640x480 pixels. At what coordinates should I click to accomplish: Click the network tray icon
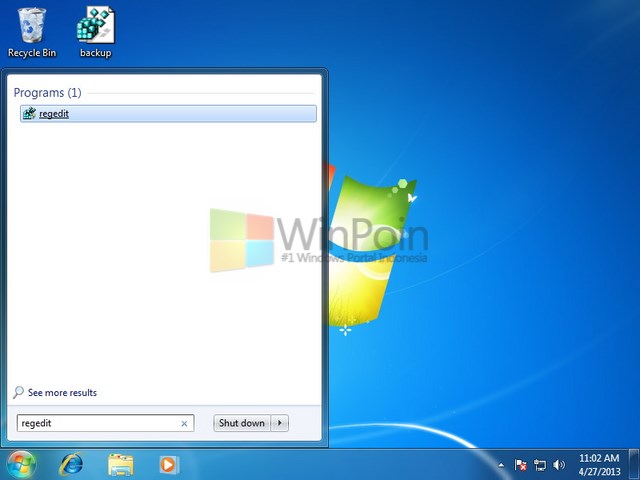point(540,465)
